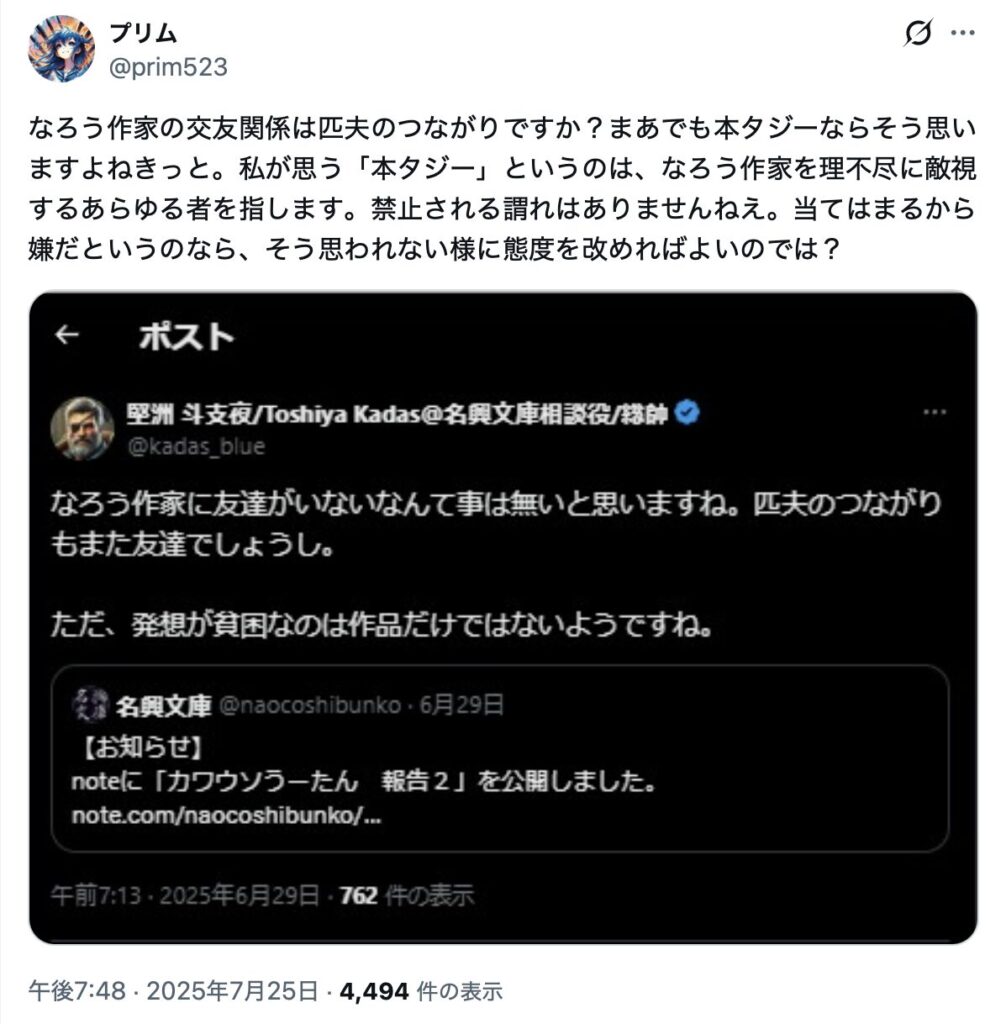Image resolution: width=1006 pixels, height=1024 pixels.
Task: Open the プリム display name link
Action: pos(143,32)
